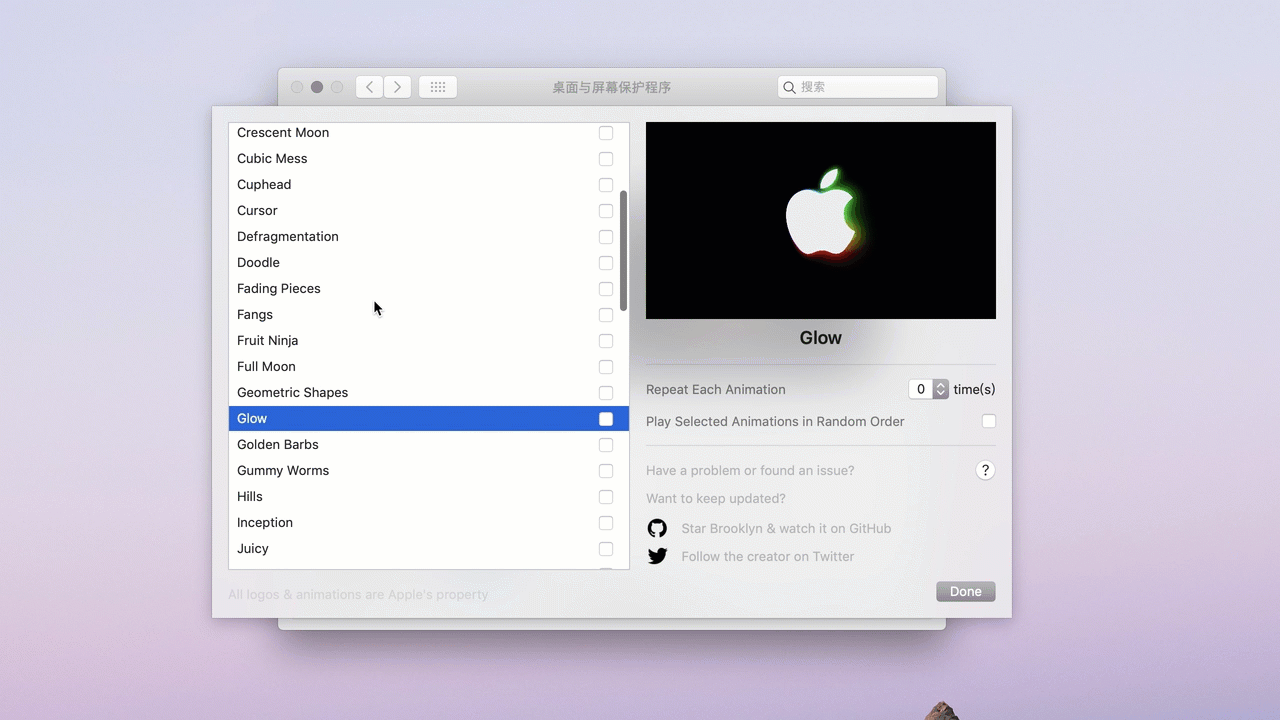Viewport: 1280px width, 720px height.
Task: Choose the Gummy Worms animation
Action: pos(429,471)
